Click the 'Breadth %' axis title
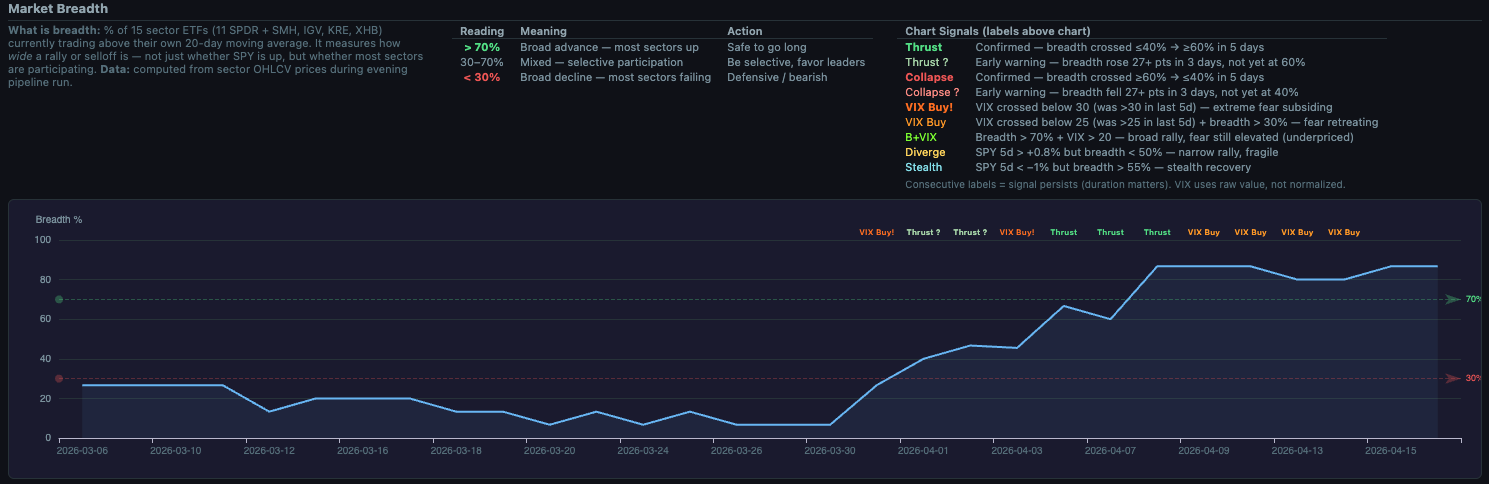Screen dimensions: 1489x484 pos(59,219)
